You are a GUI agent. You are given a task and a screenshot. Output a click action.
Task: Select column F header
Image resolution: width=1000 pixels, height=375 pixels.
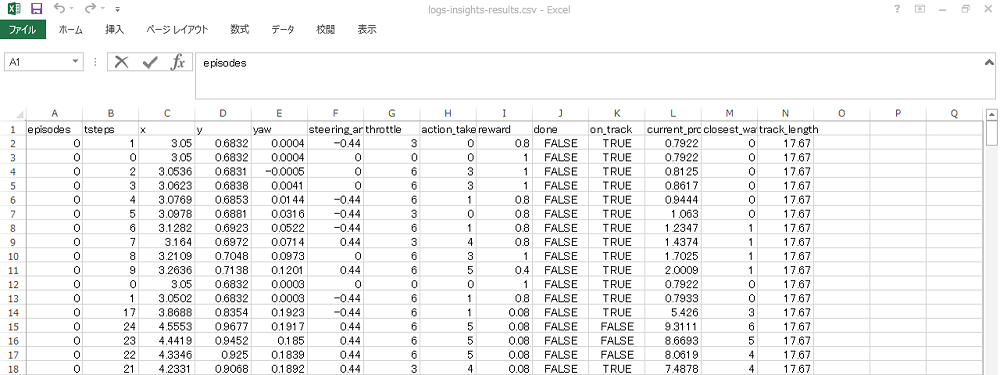(335, 114)
